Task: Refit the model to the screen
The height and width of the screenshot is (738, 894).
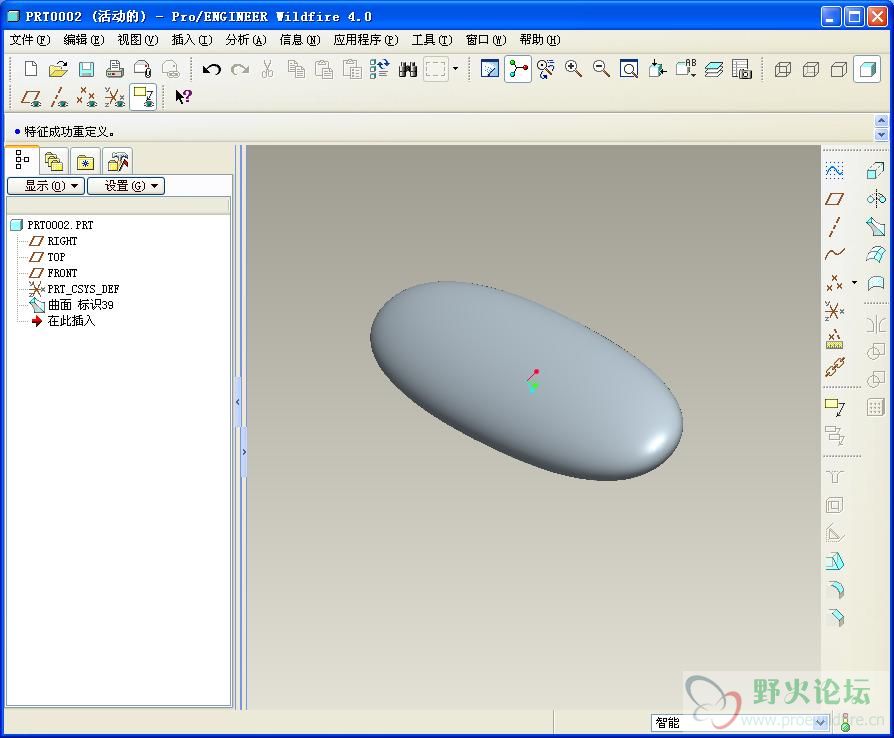Action: (629, 69)
